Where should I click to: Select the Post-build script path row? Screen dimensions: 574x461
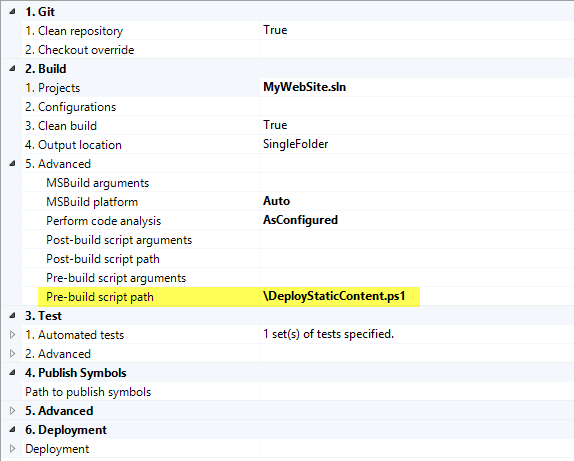pos(298,259)
